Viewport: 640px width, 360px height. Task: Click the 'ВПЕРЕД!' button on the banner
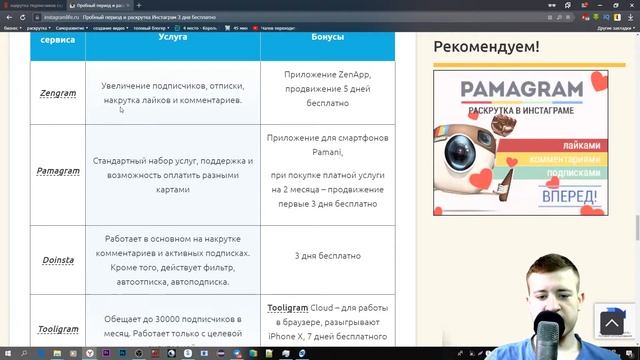569,197
